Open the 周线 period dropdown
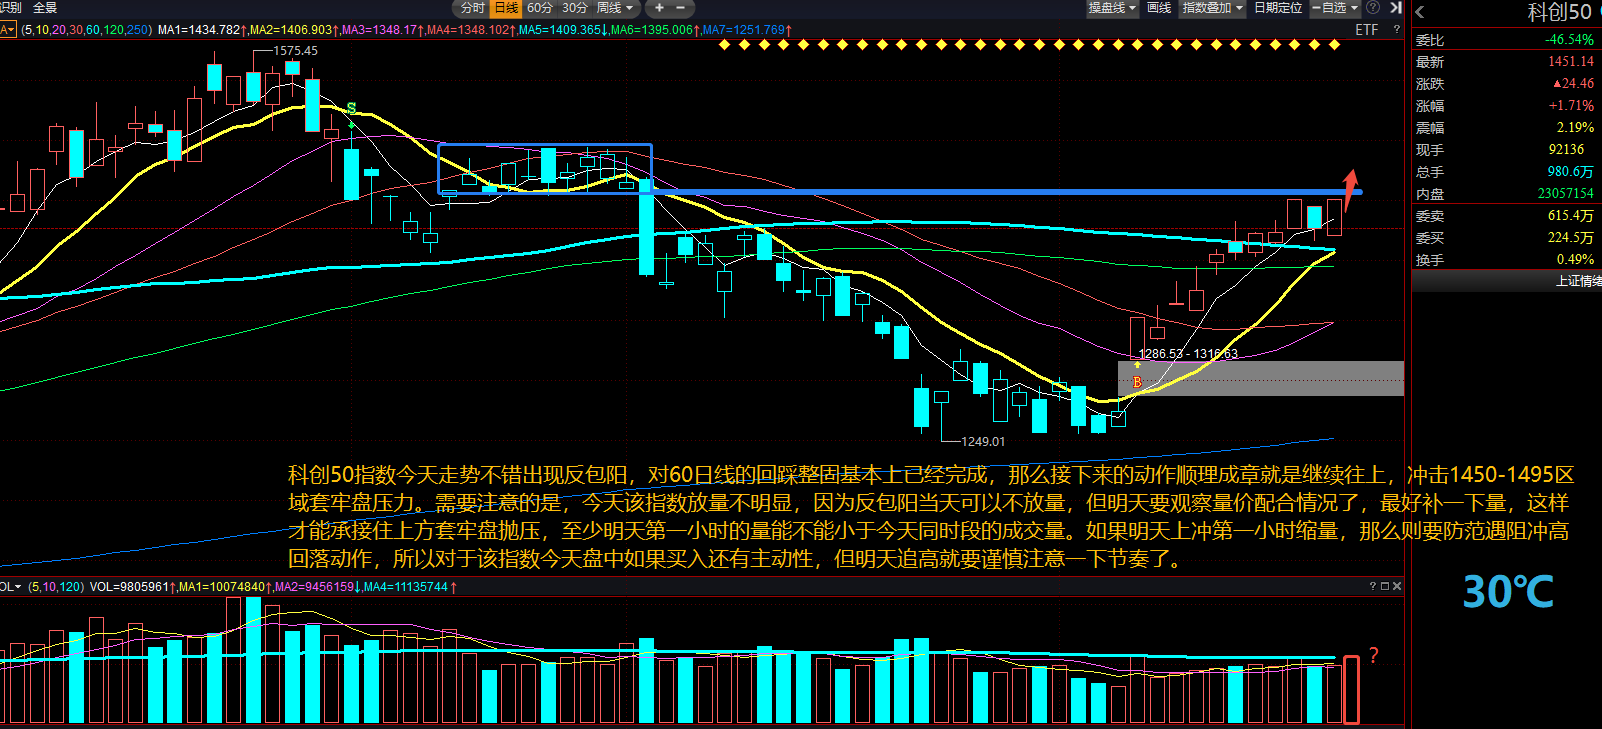This screenshot has width=1602, height=729. pyautogui.click(x=615, y=8)
